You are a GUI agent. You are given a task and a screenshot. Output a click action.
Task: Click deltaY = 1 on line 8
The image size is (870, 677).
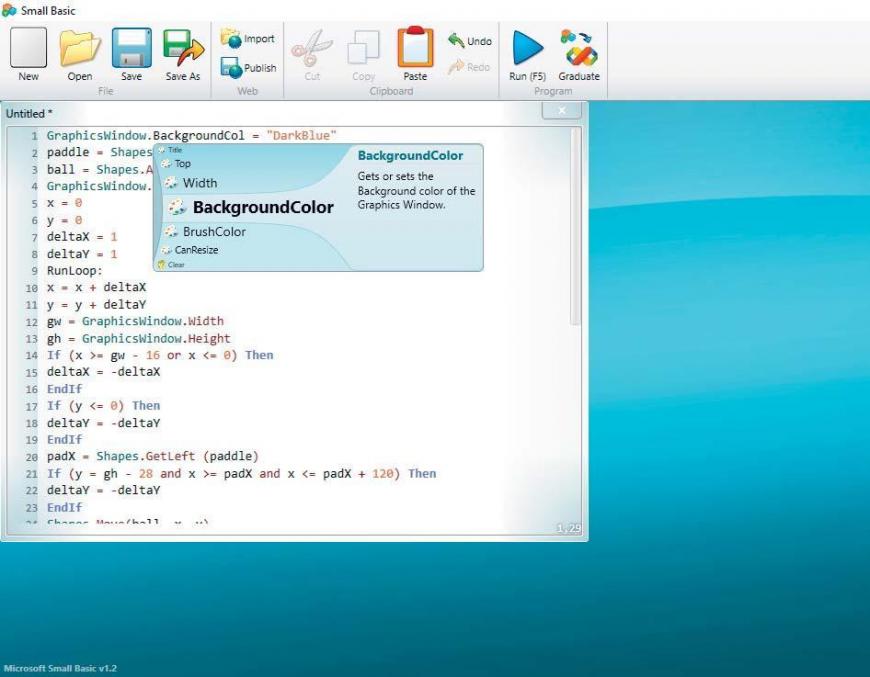point(82,254)
